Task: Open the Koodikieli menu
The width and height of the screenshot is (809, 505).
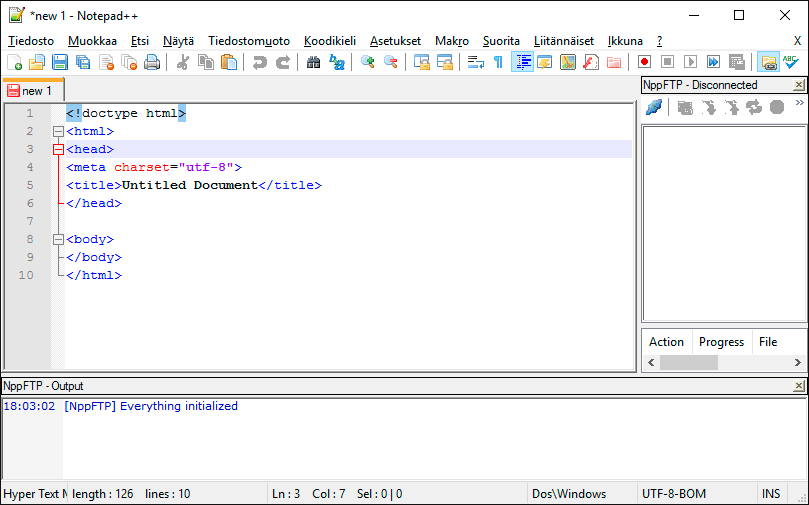Action: [x=330, y=41]
